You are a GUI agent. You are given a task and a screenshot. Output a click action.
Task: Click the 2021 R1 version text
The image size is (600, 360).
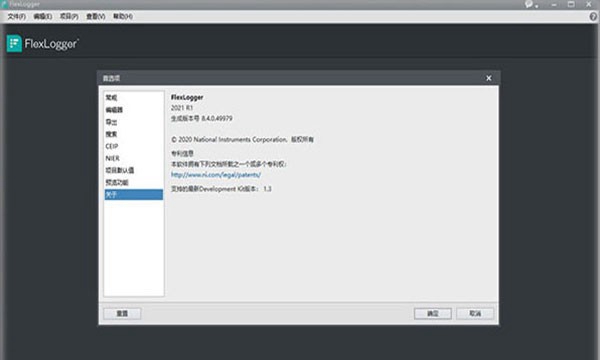coord(182,108)
